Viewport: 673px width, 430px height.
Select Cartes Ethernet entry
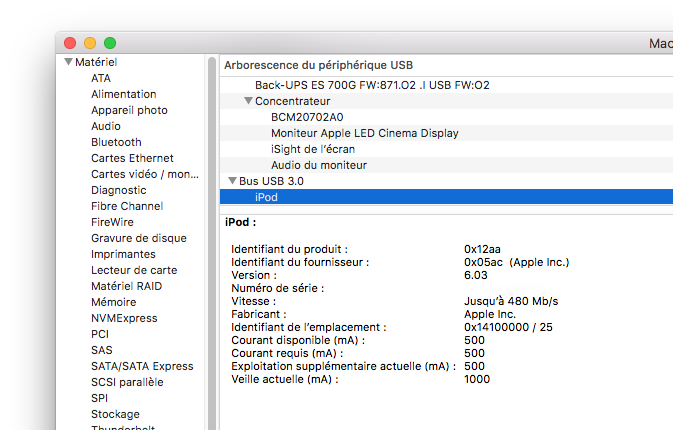pos(132,158)
